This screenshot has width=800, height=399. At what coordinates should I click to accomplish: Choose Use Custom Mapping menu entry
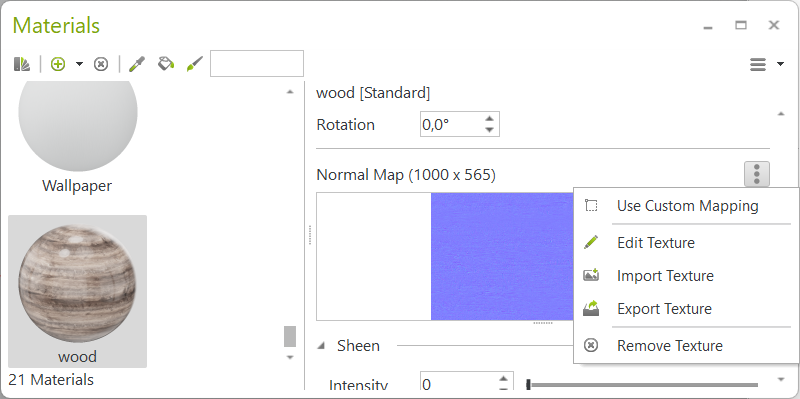coord(686,206)
